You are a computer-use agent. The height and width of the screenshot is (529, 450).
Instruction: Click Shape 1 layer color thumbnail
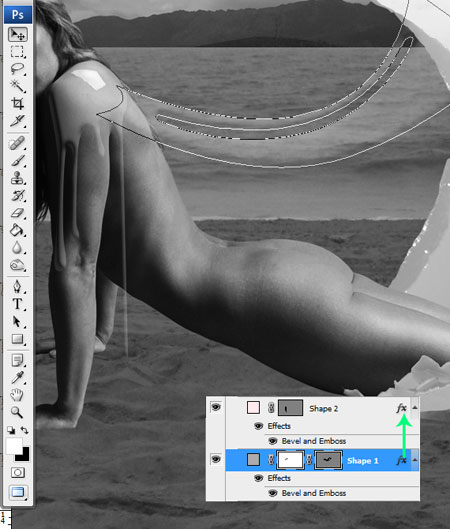pyautogui.click(x=253, y=460)
